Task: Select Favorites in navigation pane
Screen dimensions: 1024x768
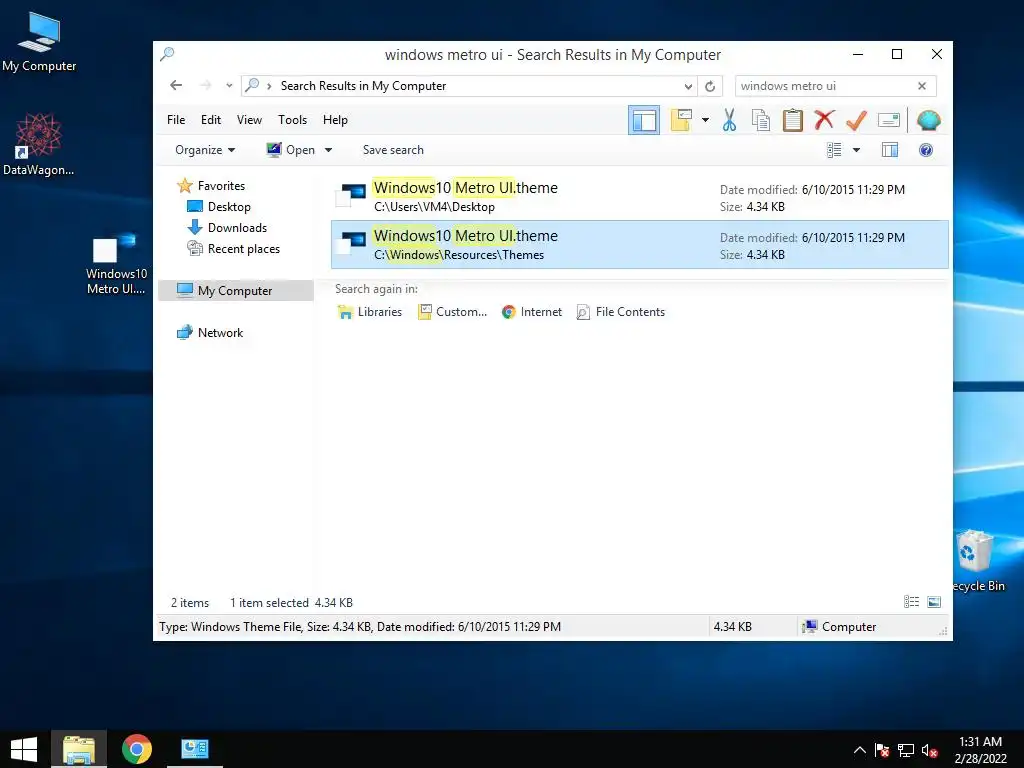Action: pyautogui.click(x=221, y=186)
